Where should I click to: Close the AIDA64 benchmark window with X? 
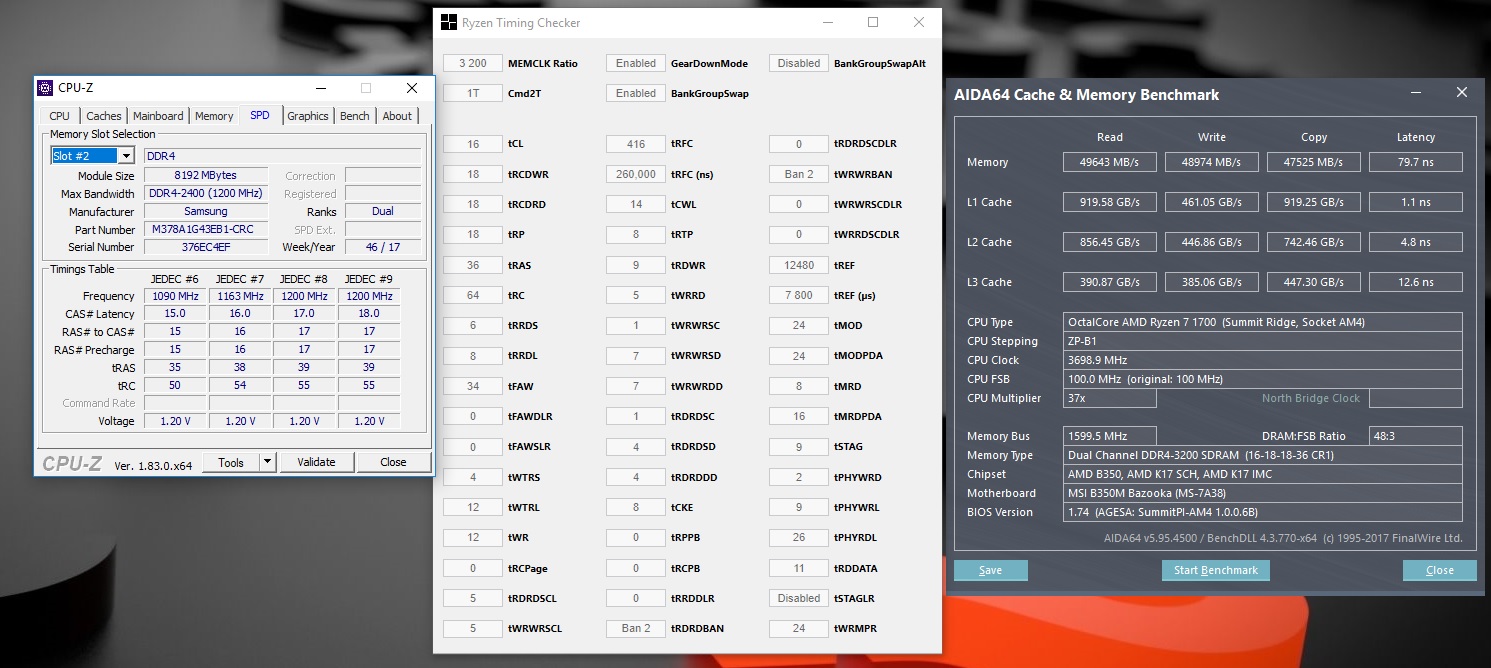point(1462,93)
